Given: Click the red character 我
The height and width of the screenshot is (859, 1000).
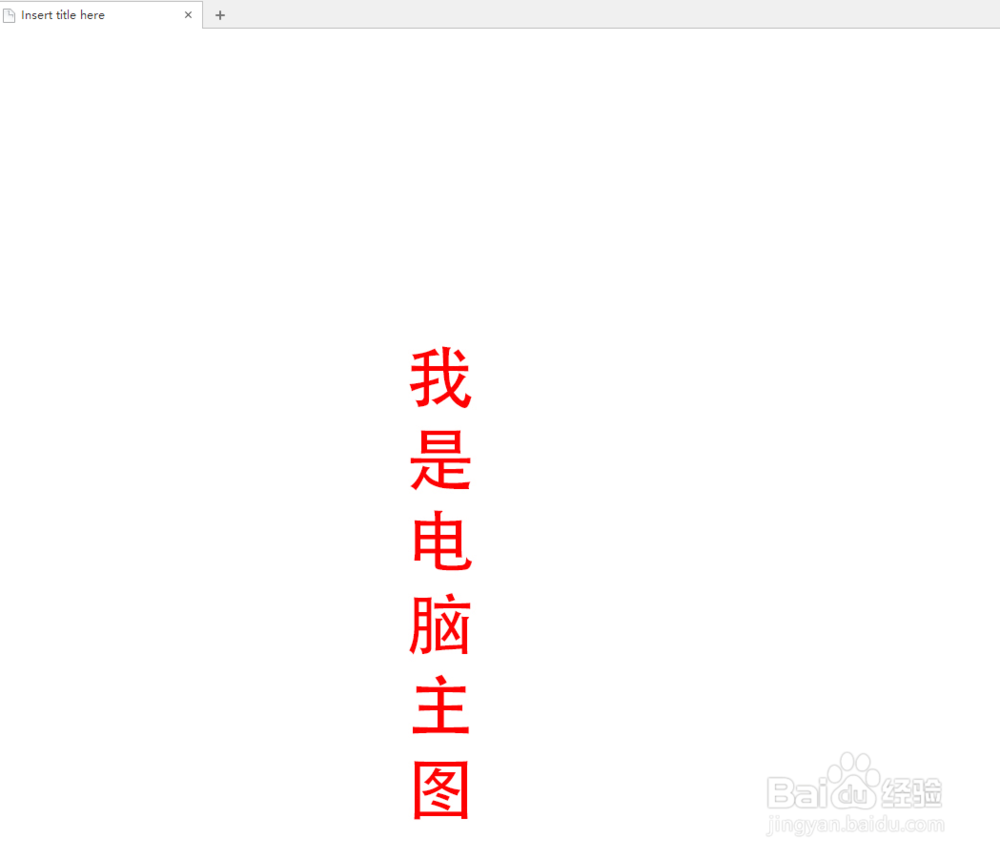Looking at the screenshot, I should coord(441,378).
